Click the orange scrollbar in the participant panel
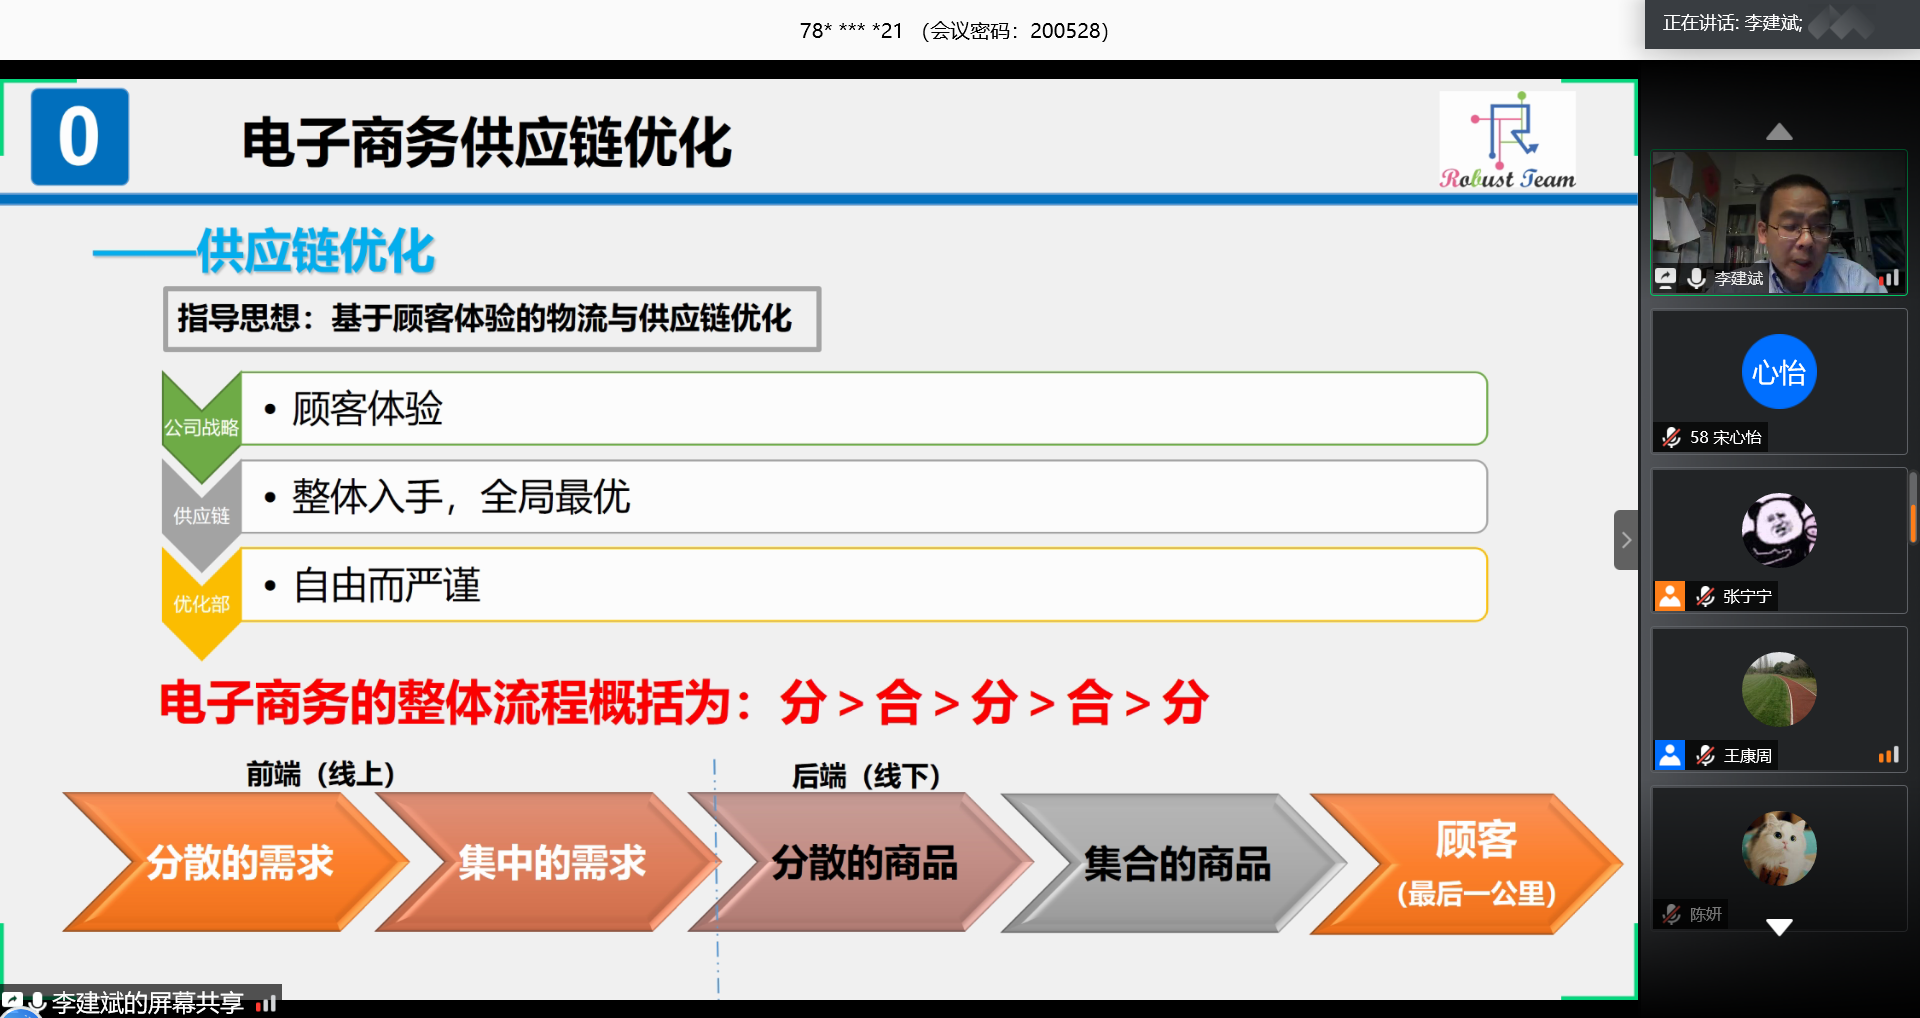 coord(1913,522)
